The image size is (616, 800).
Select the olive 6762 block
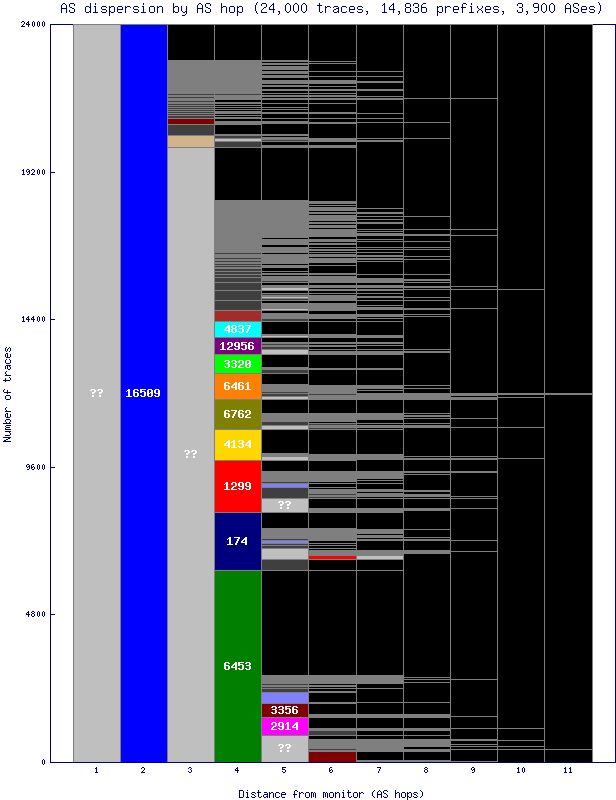pos(238,414)
